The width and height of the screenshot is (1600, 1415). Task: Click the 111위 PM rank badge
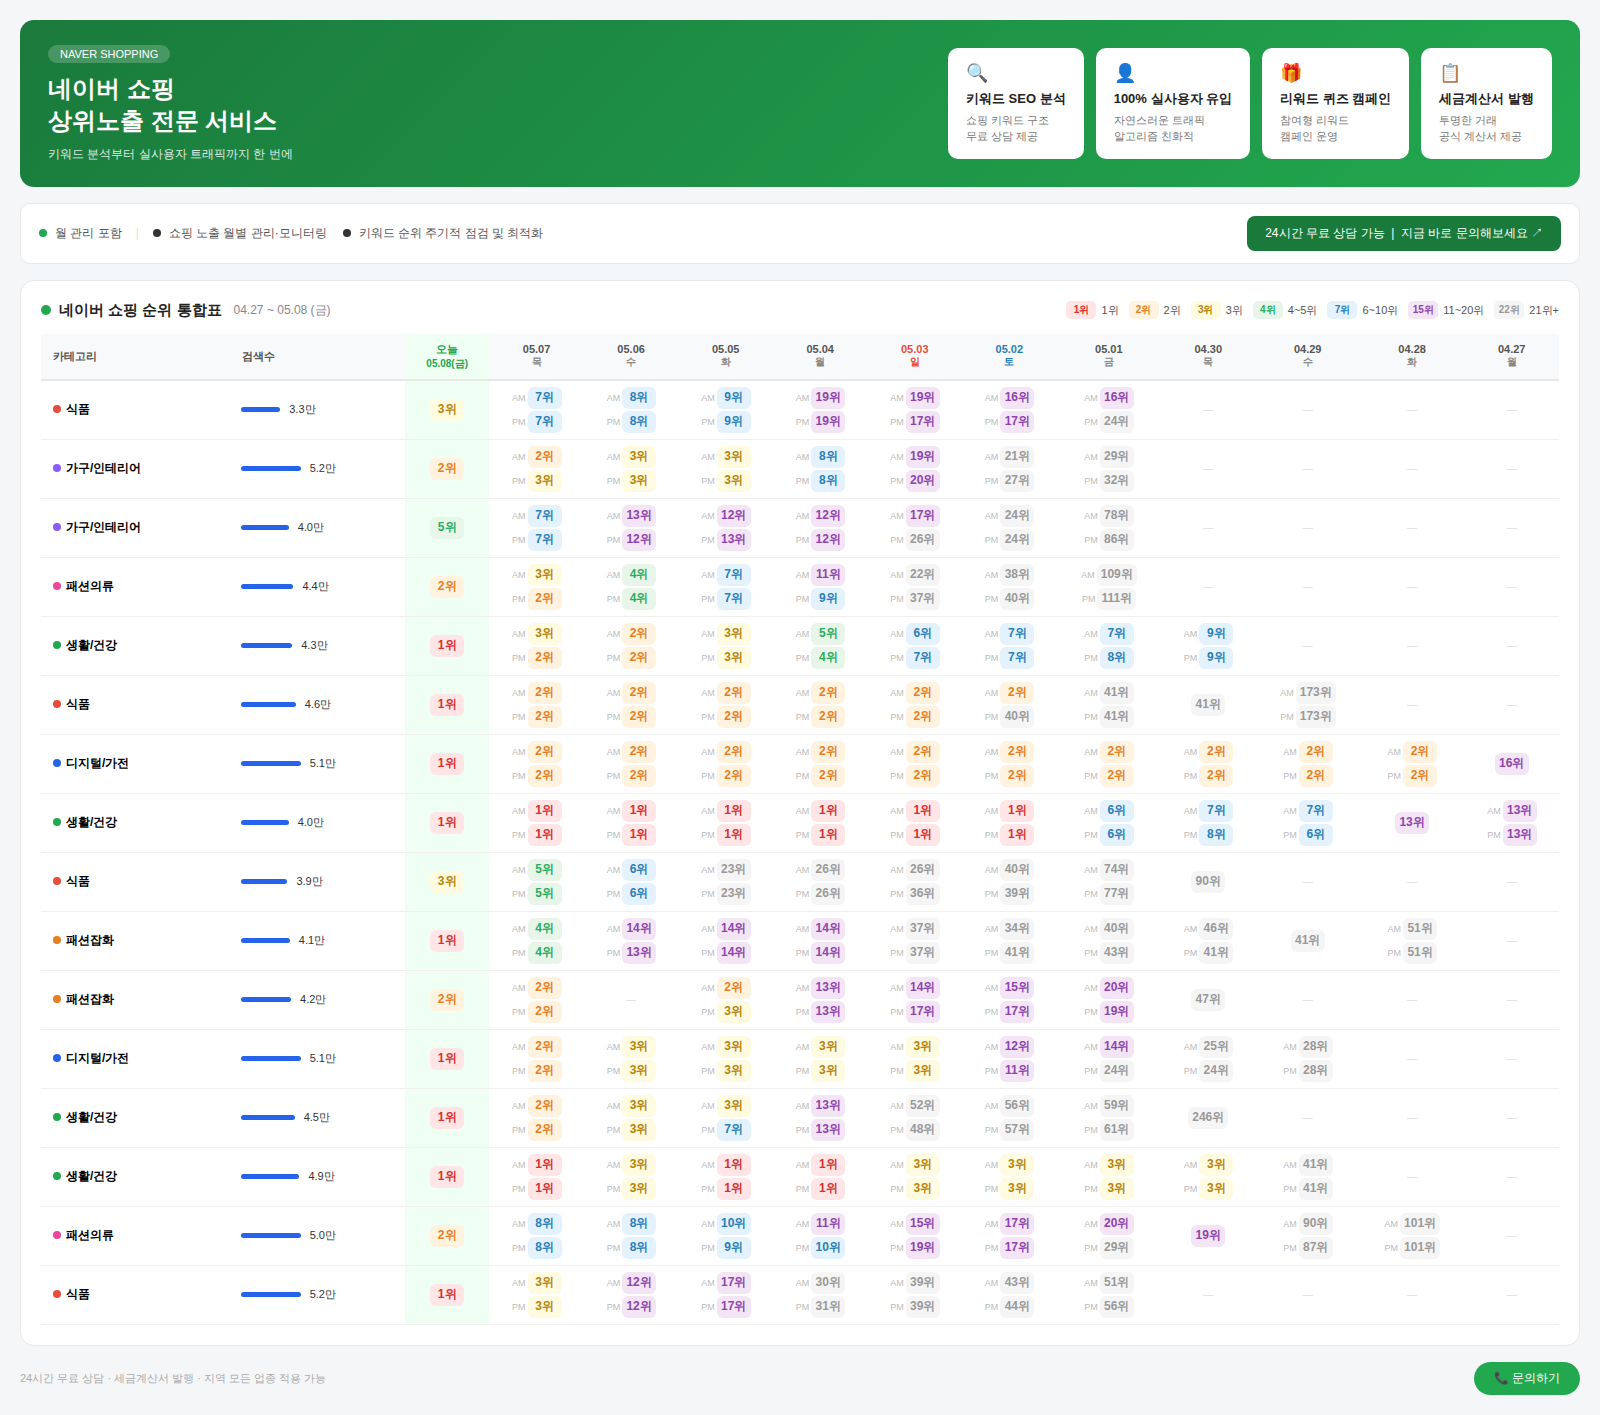pos(1116,598)
